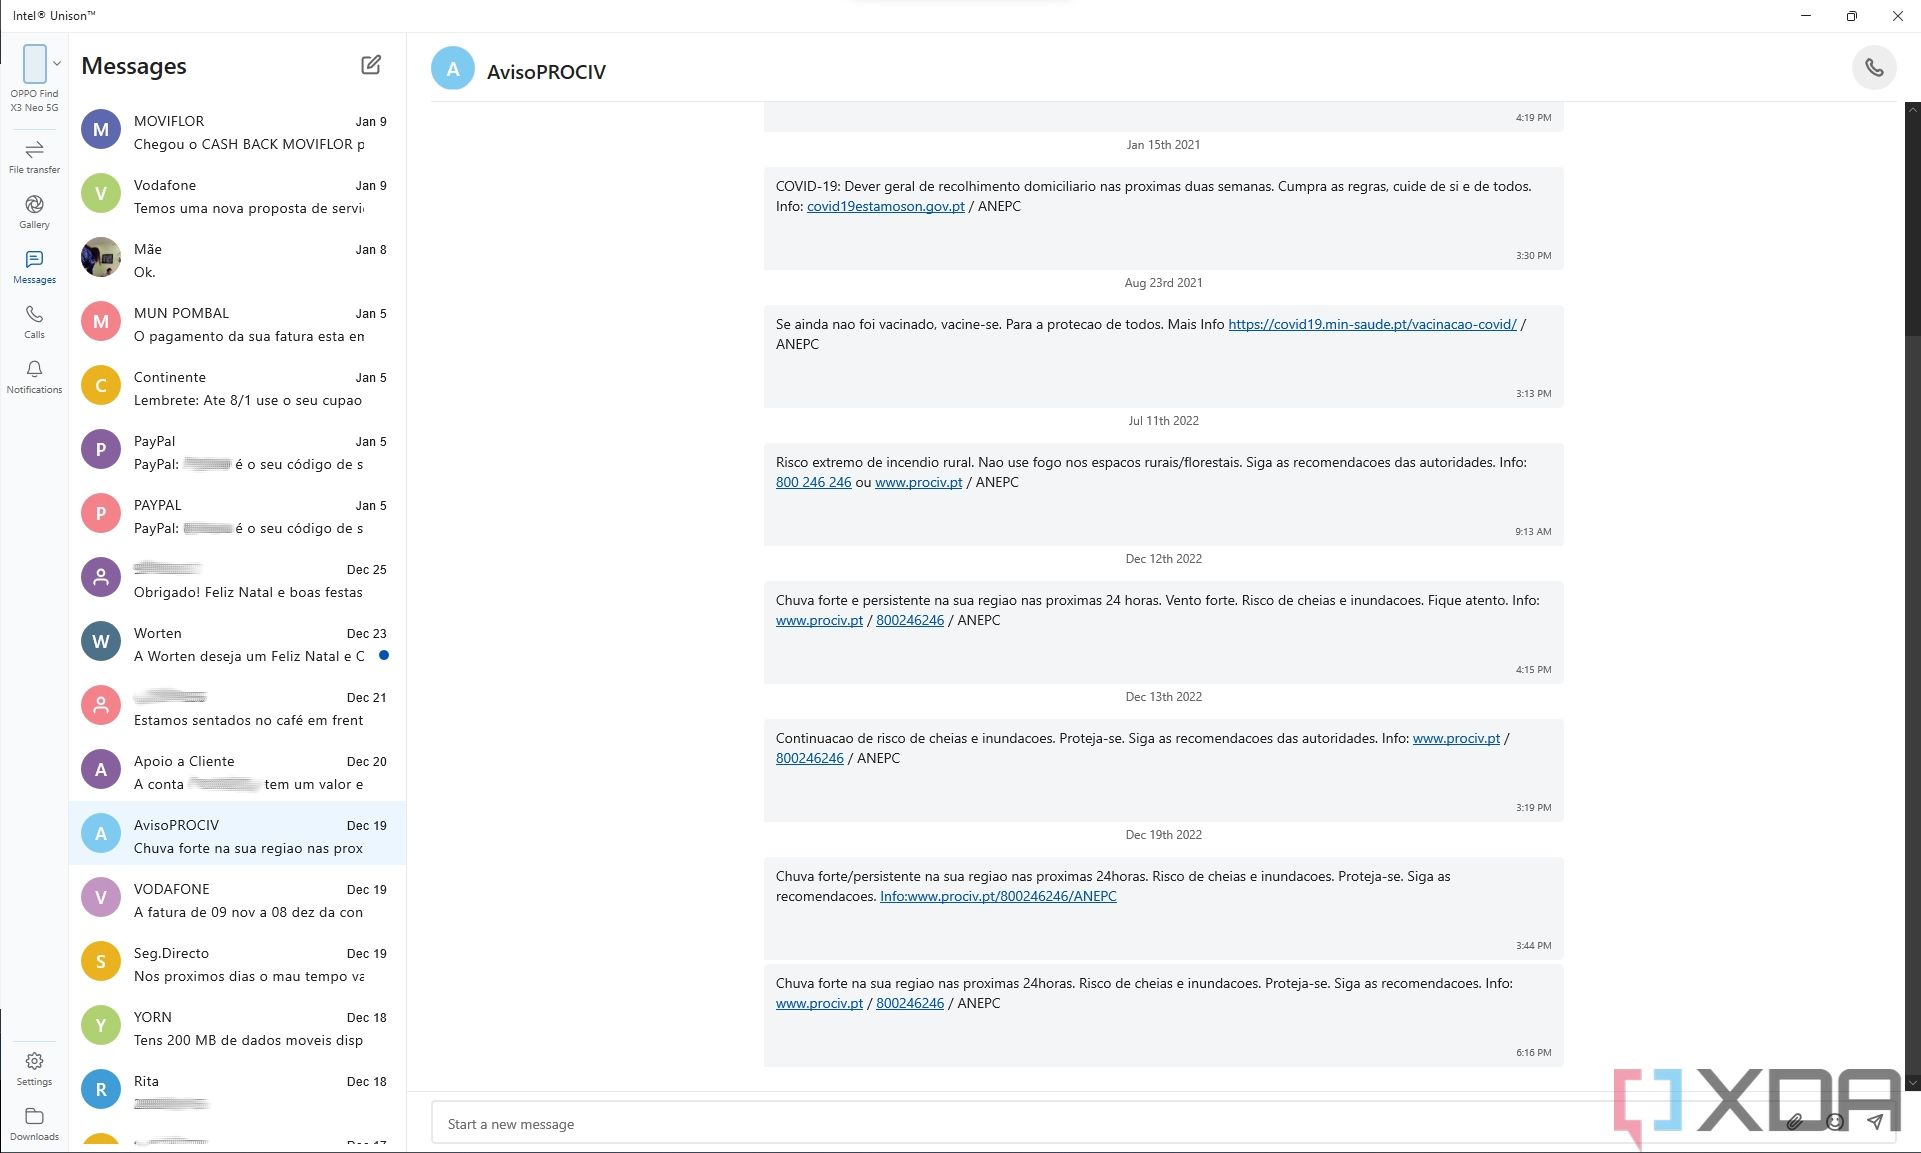This screenshot has width=1921, height=1153.
Task: Call AvisoPROCIV with the phone icon
Action: [x=1874, y=68]
